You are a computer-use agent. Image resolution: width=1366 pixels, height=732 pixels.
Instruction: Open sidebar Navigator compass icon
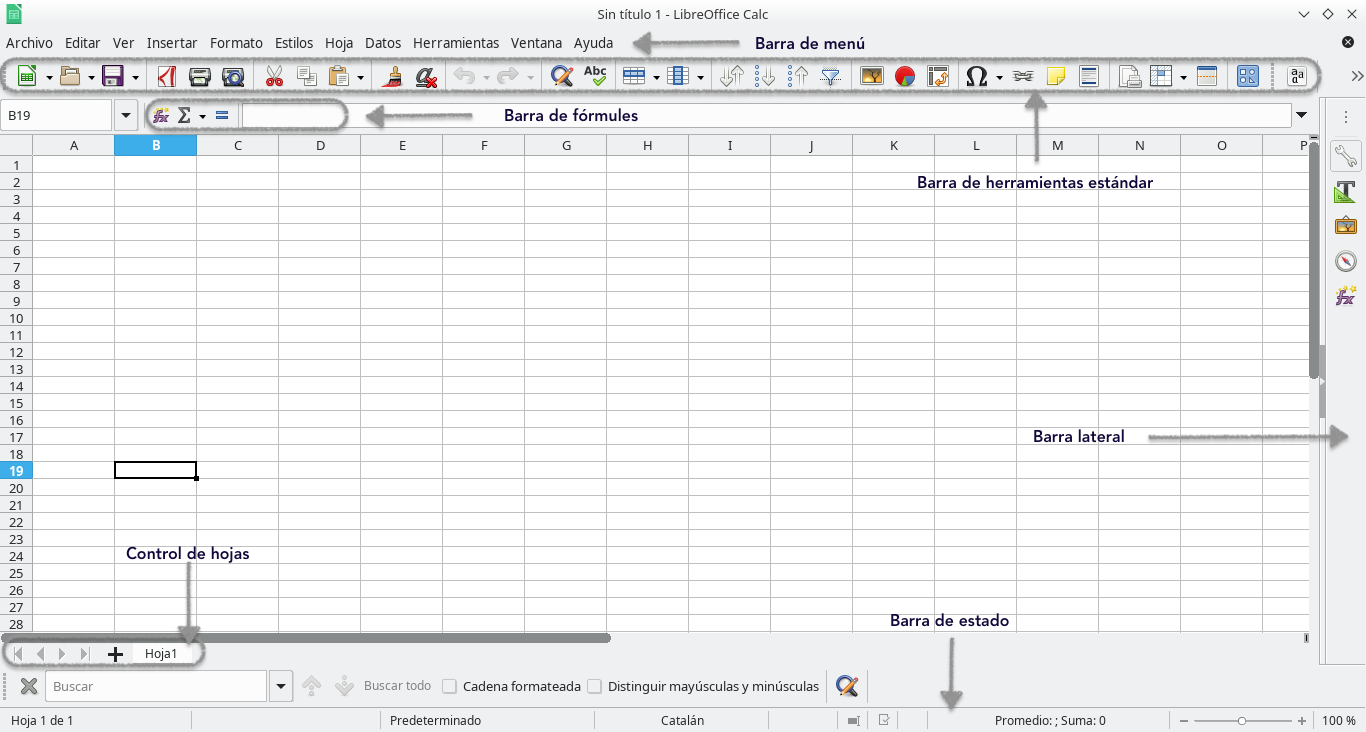(1346, 262)
